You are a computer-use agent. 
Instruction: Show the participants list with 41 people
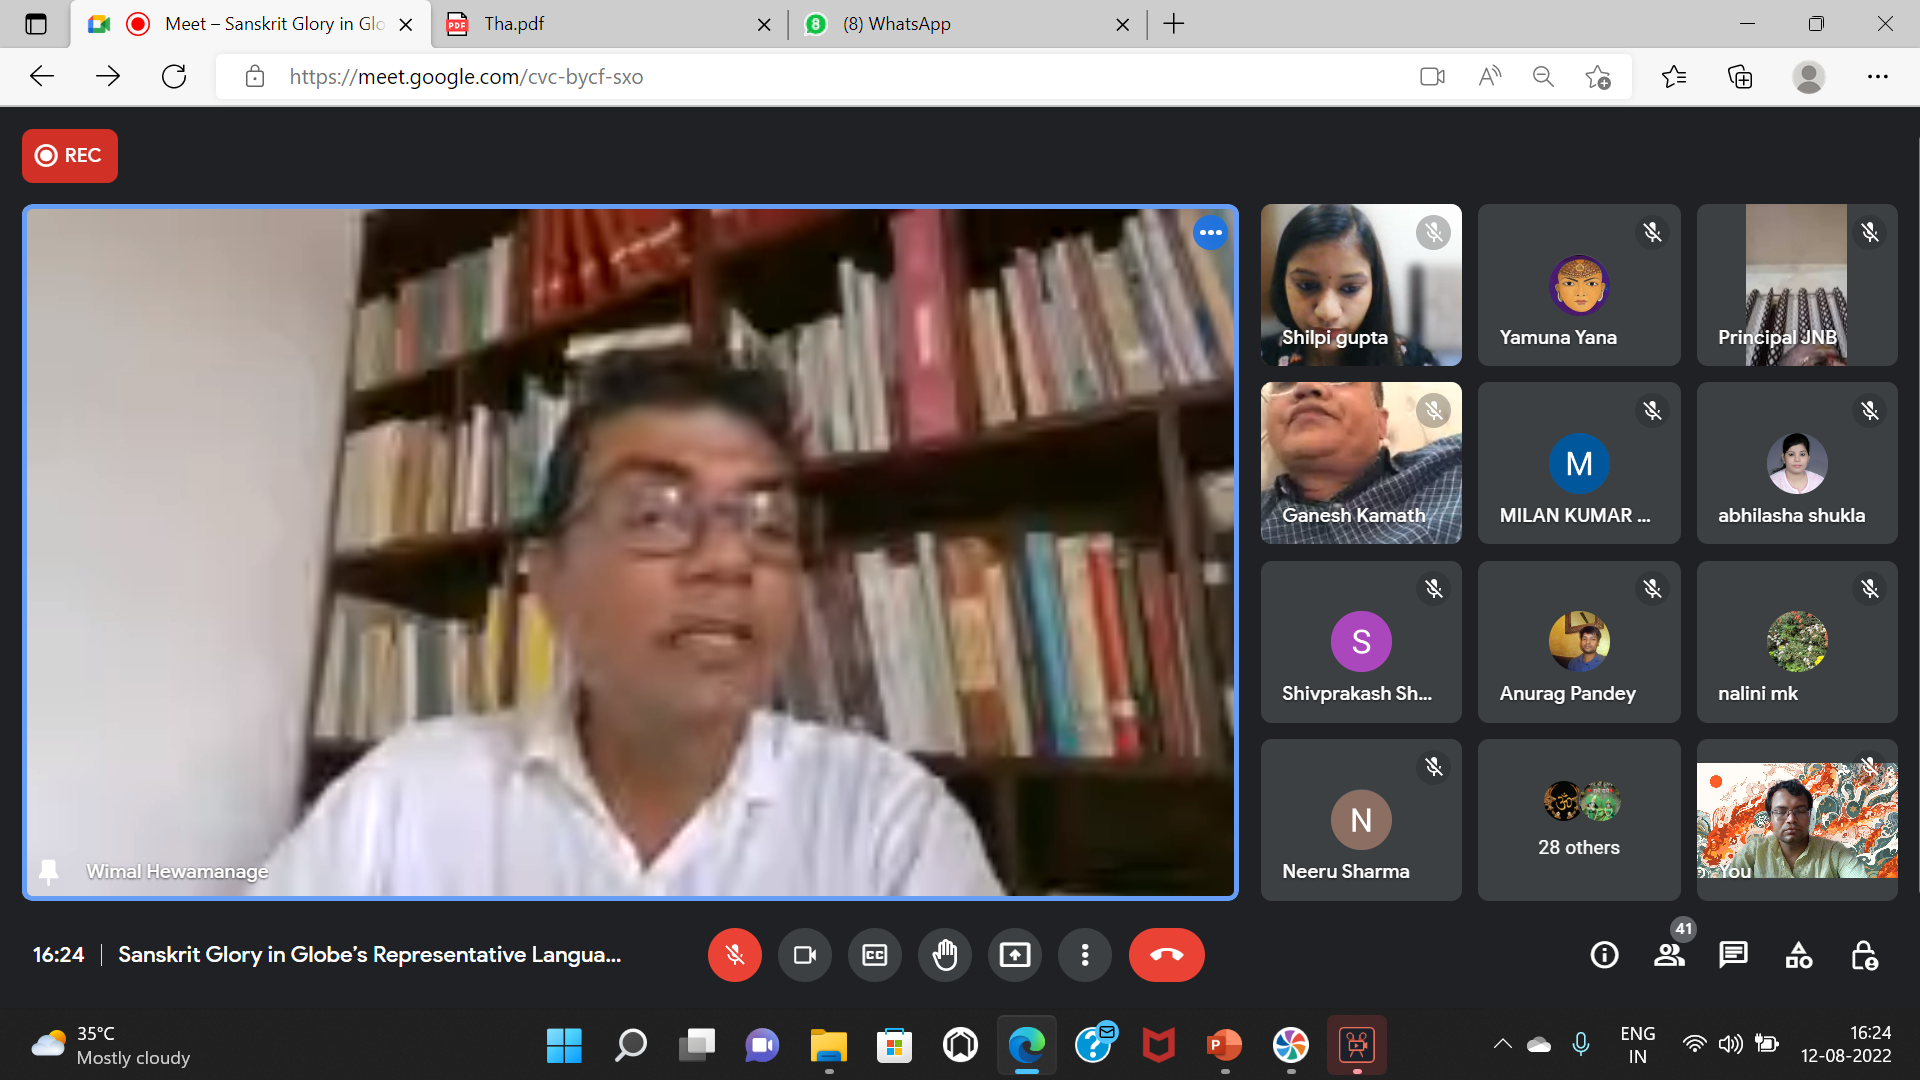pos(1669,955)
